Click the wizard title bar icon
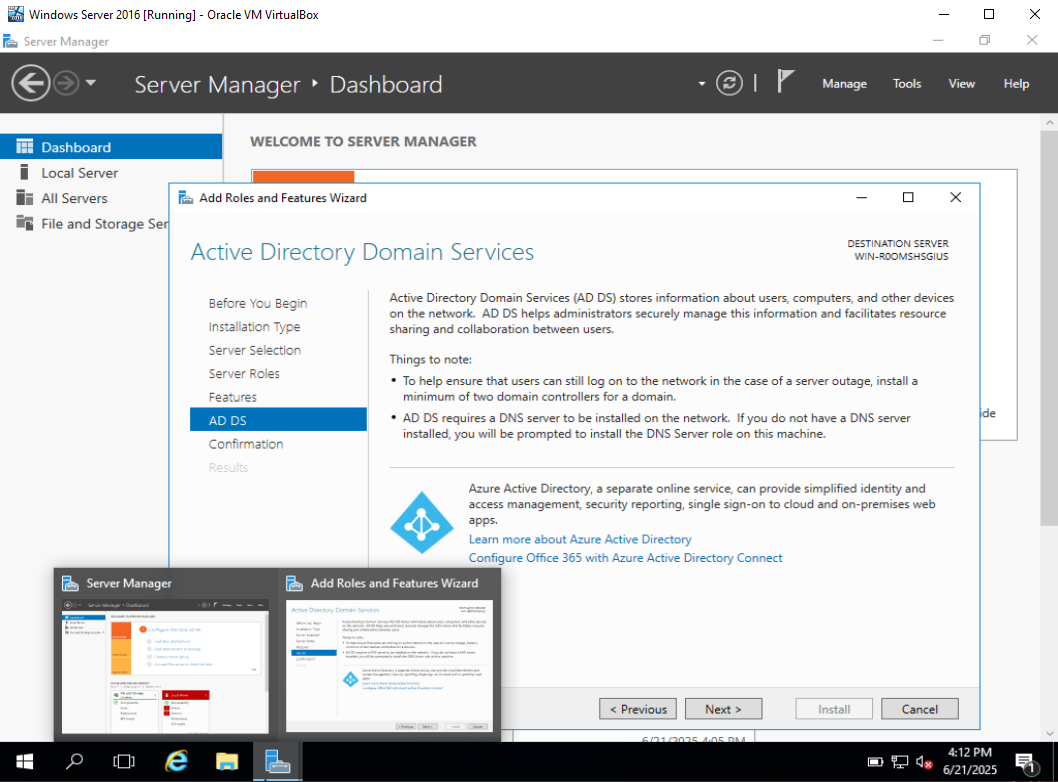This screenshot has height=782, width=1058. 186,198
